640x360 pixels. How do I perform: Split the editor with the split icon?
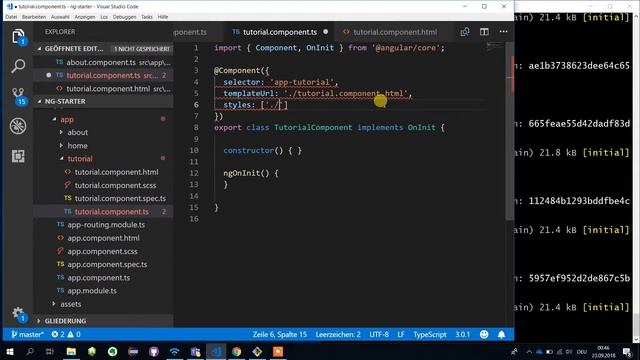tap(484, 32)
